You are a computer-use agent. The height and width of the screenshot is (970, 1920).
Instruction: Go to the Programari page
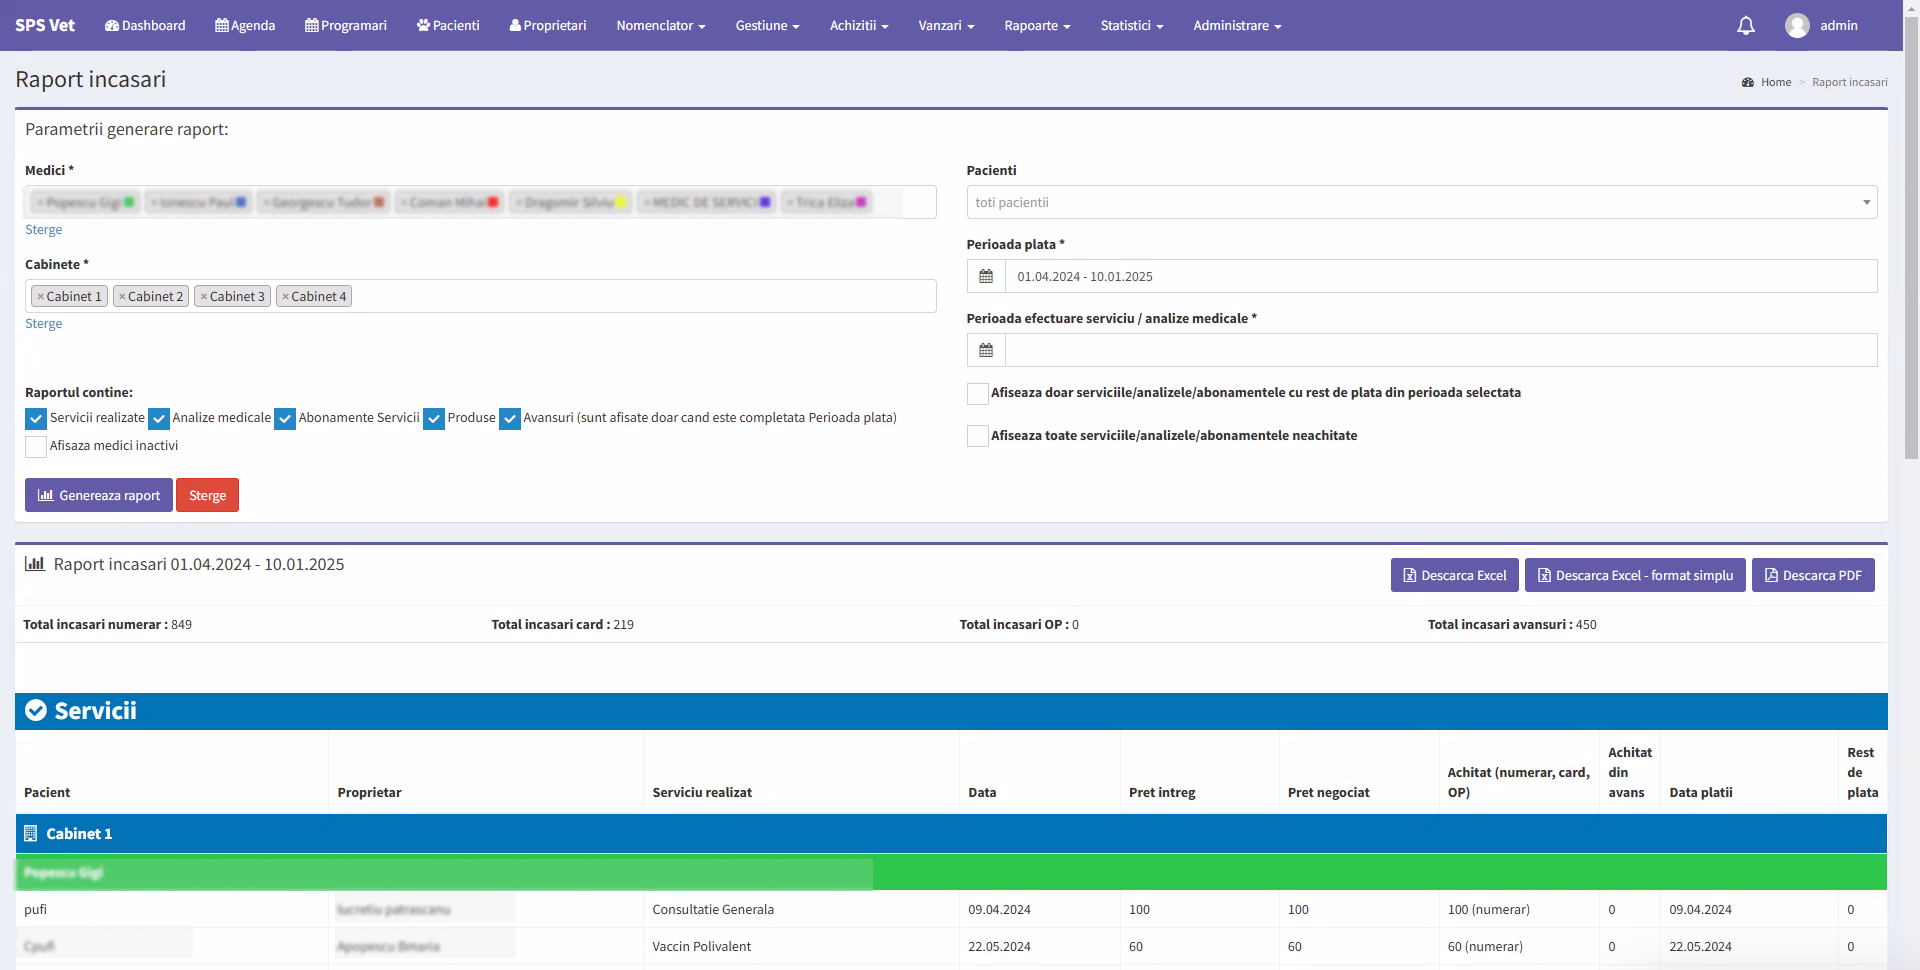[345, 26]
